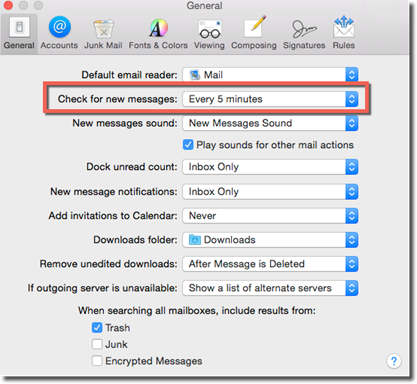Screen dimensions: 417x384
Task: Click the 'General' window title text
Action: [204, 5]
